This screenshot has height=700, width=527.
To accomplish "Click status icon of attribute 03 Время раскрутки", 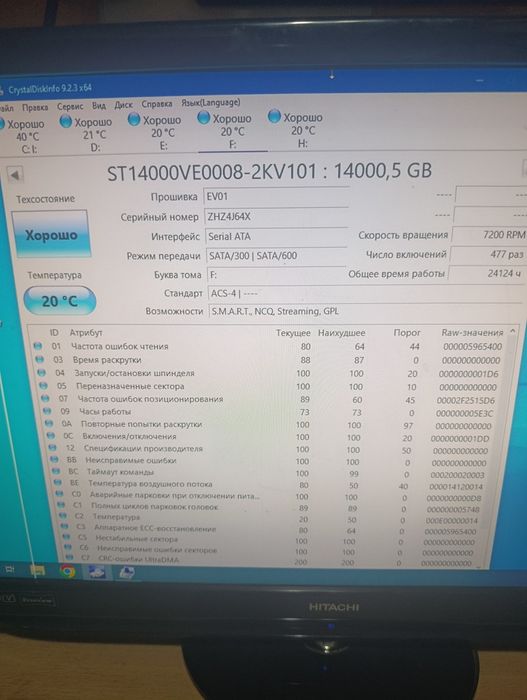I will [39, 359].
